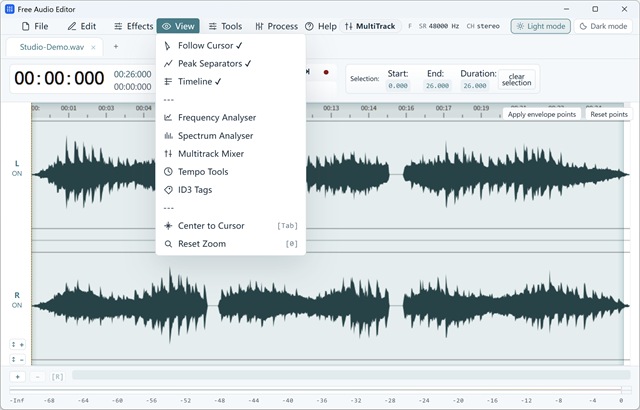640x410 pixels.
Task: Click the Frequency Analyser chart icon
Action: pyautogui.click(x=168, y=117)
